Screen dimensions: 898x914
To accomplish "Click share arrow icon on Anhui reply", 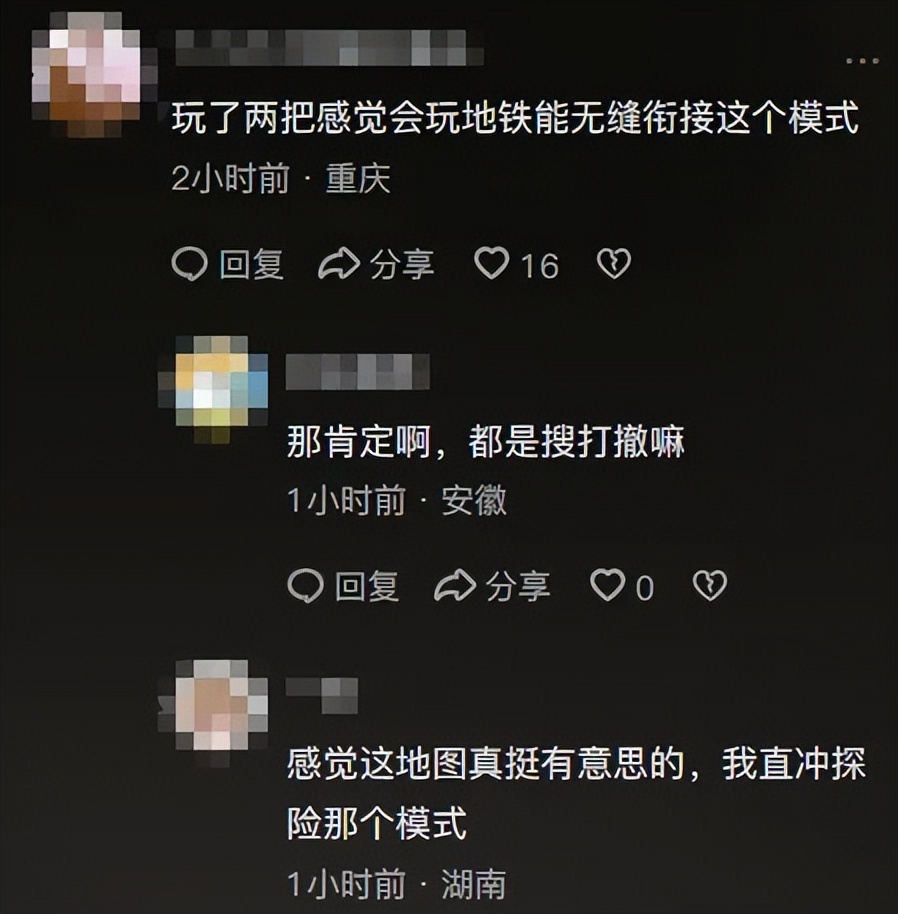I will coord(455,585).
